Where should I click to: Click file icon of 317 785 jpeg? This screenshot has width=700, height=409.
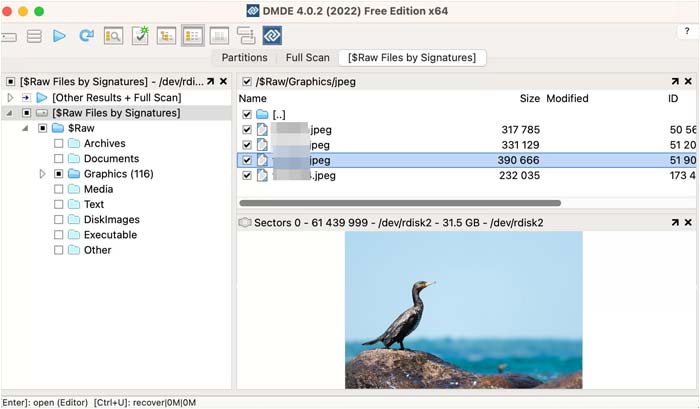pos(262,129)
